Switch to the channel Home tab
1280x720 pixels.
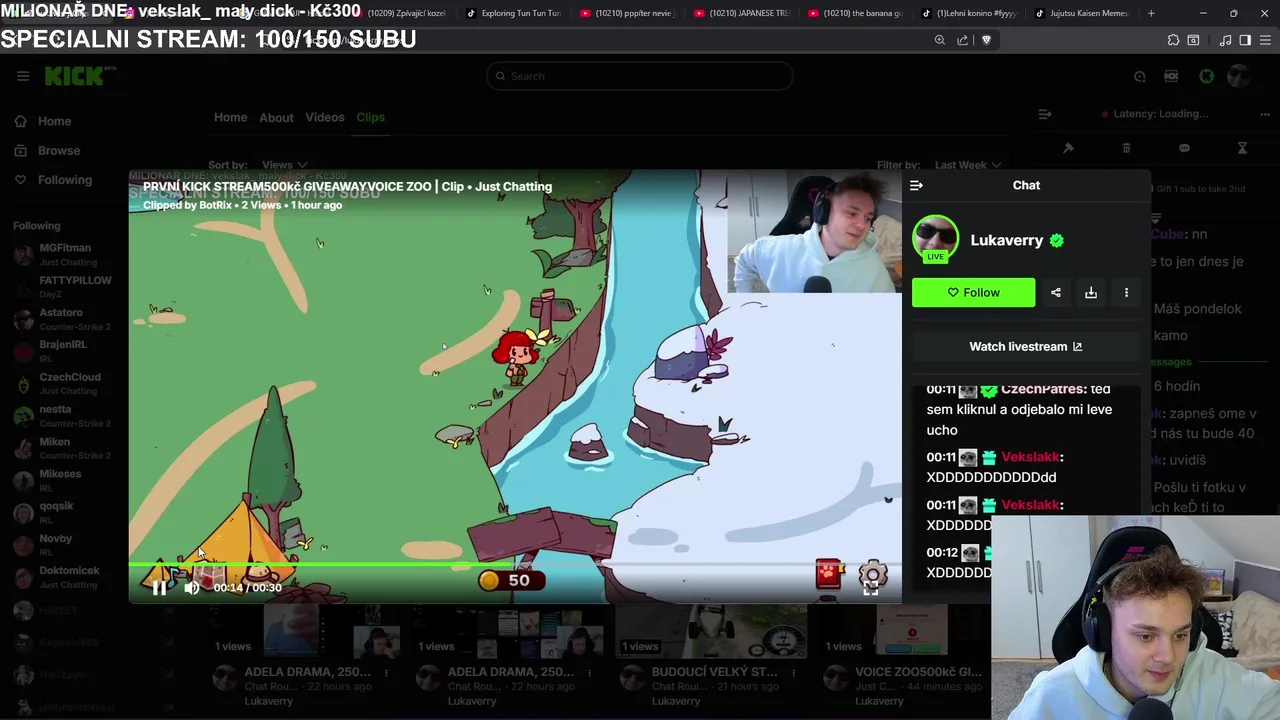coord(230,117)
